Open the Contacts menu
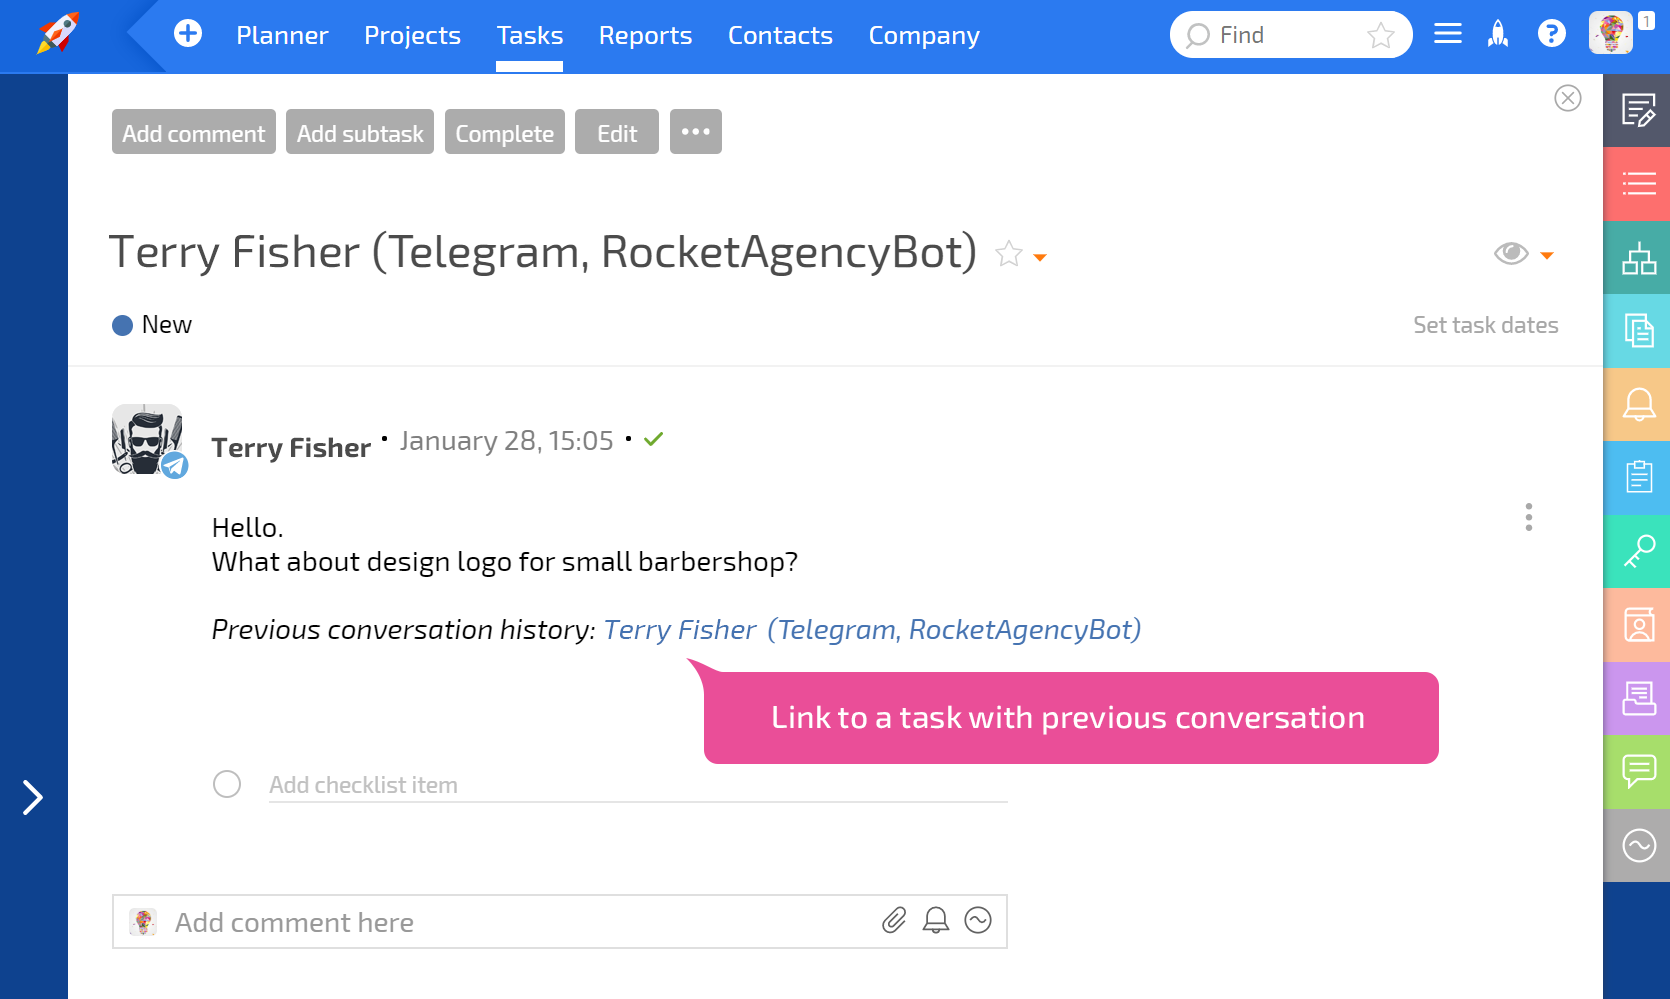Viewport: 1670px width, 999px height. [780, 36]
